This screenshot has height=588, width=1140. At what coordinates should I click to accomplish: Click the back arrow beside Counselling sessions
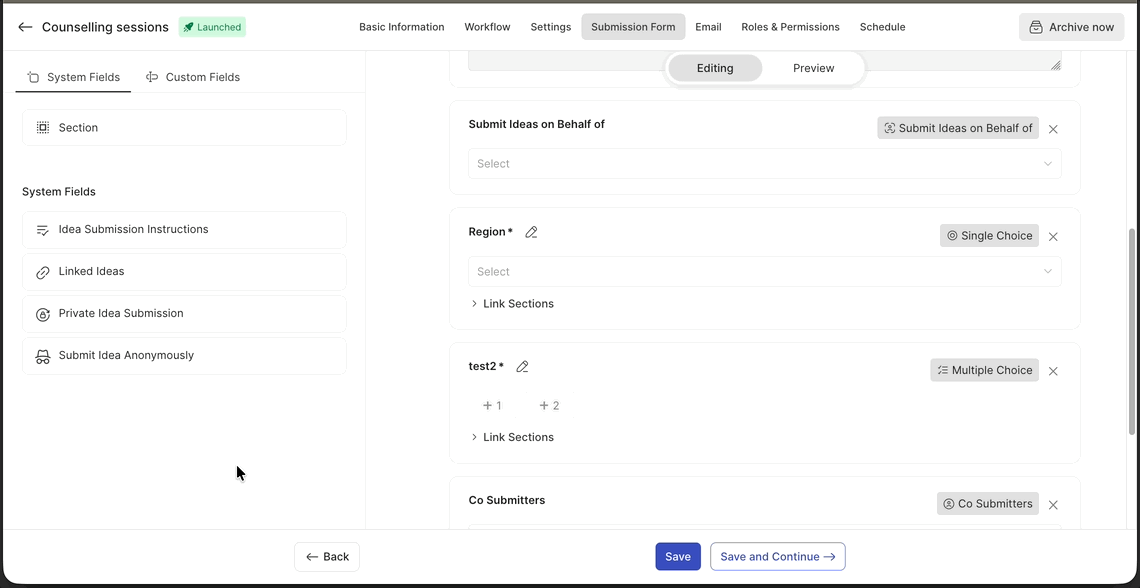[25, 27]
